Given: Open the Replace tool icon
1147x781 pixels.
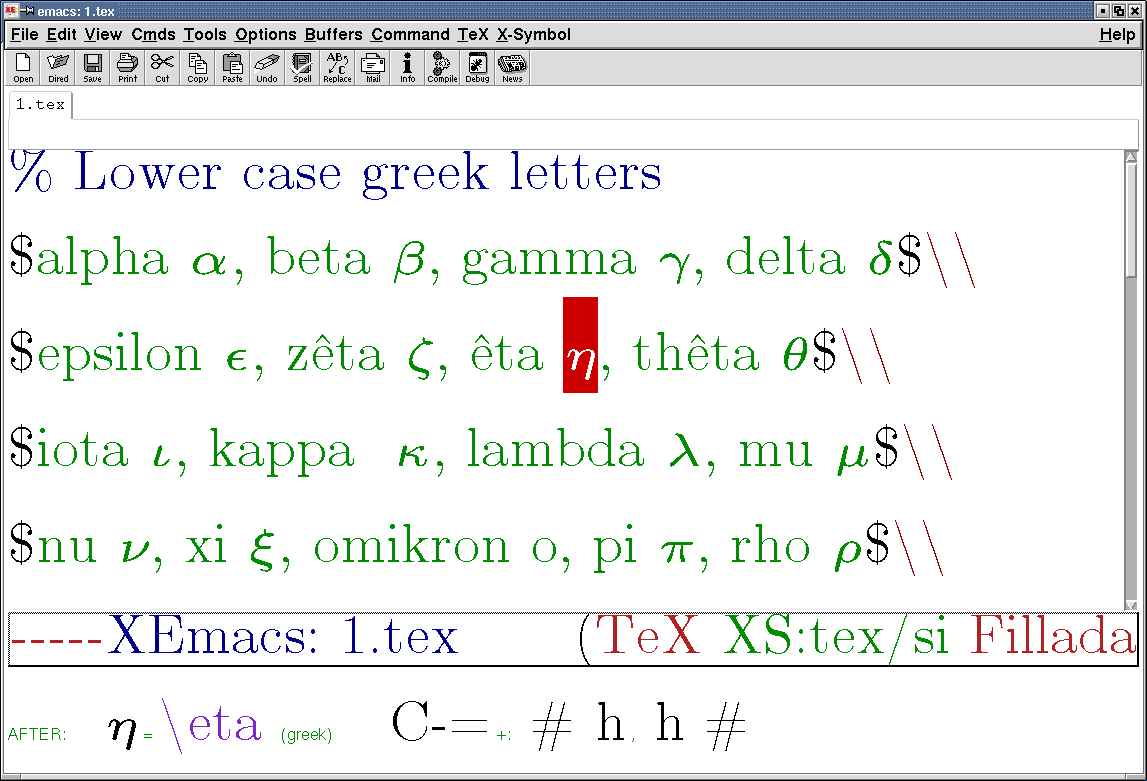Looking at the screenshot, I should coord(337,67).
